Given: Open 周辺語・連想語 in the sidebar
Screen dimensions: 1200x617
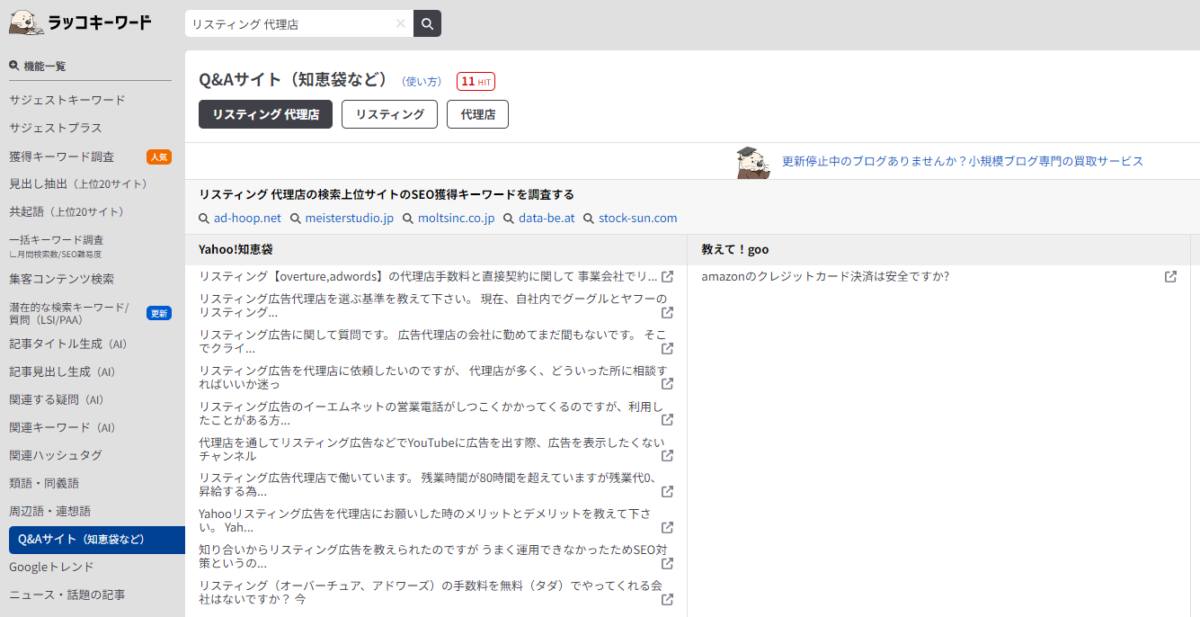Looking at the screenshot, I should (x=50, y=511).
